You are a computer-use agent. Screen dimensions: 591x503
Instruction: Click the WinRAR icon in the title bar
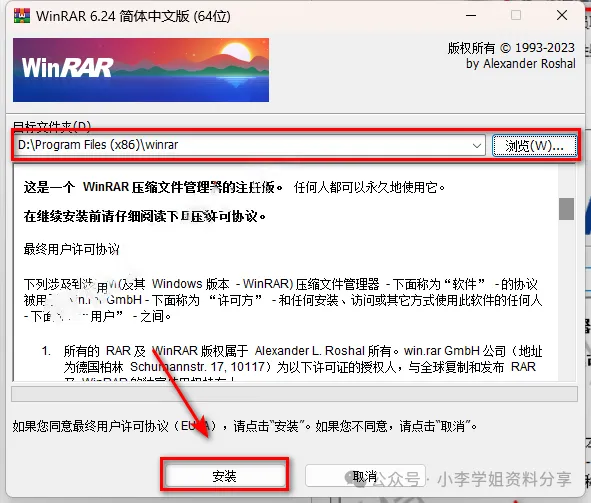tap(21, 16)
